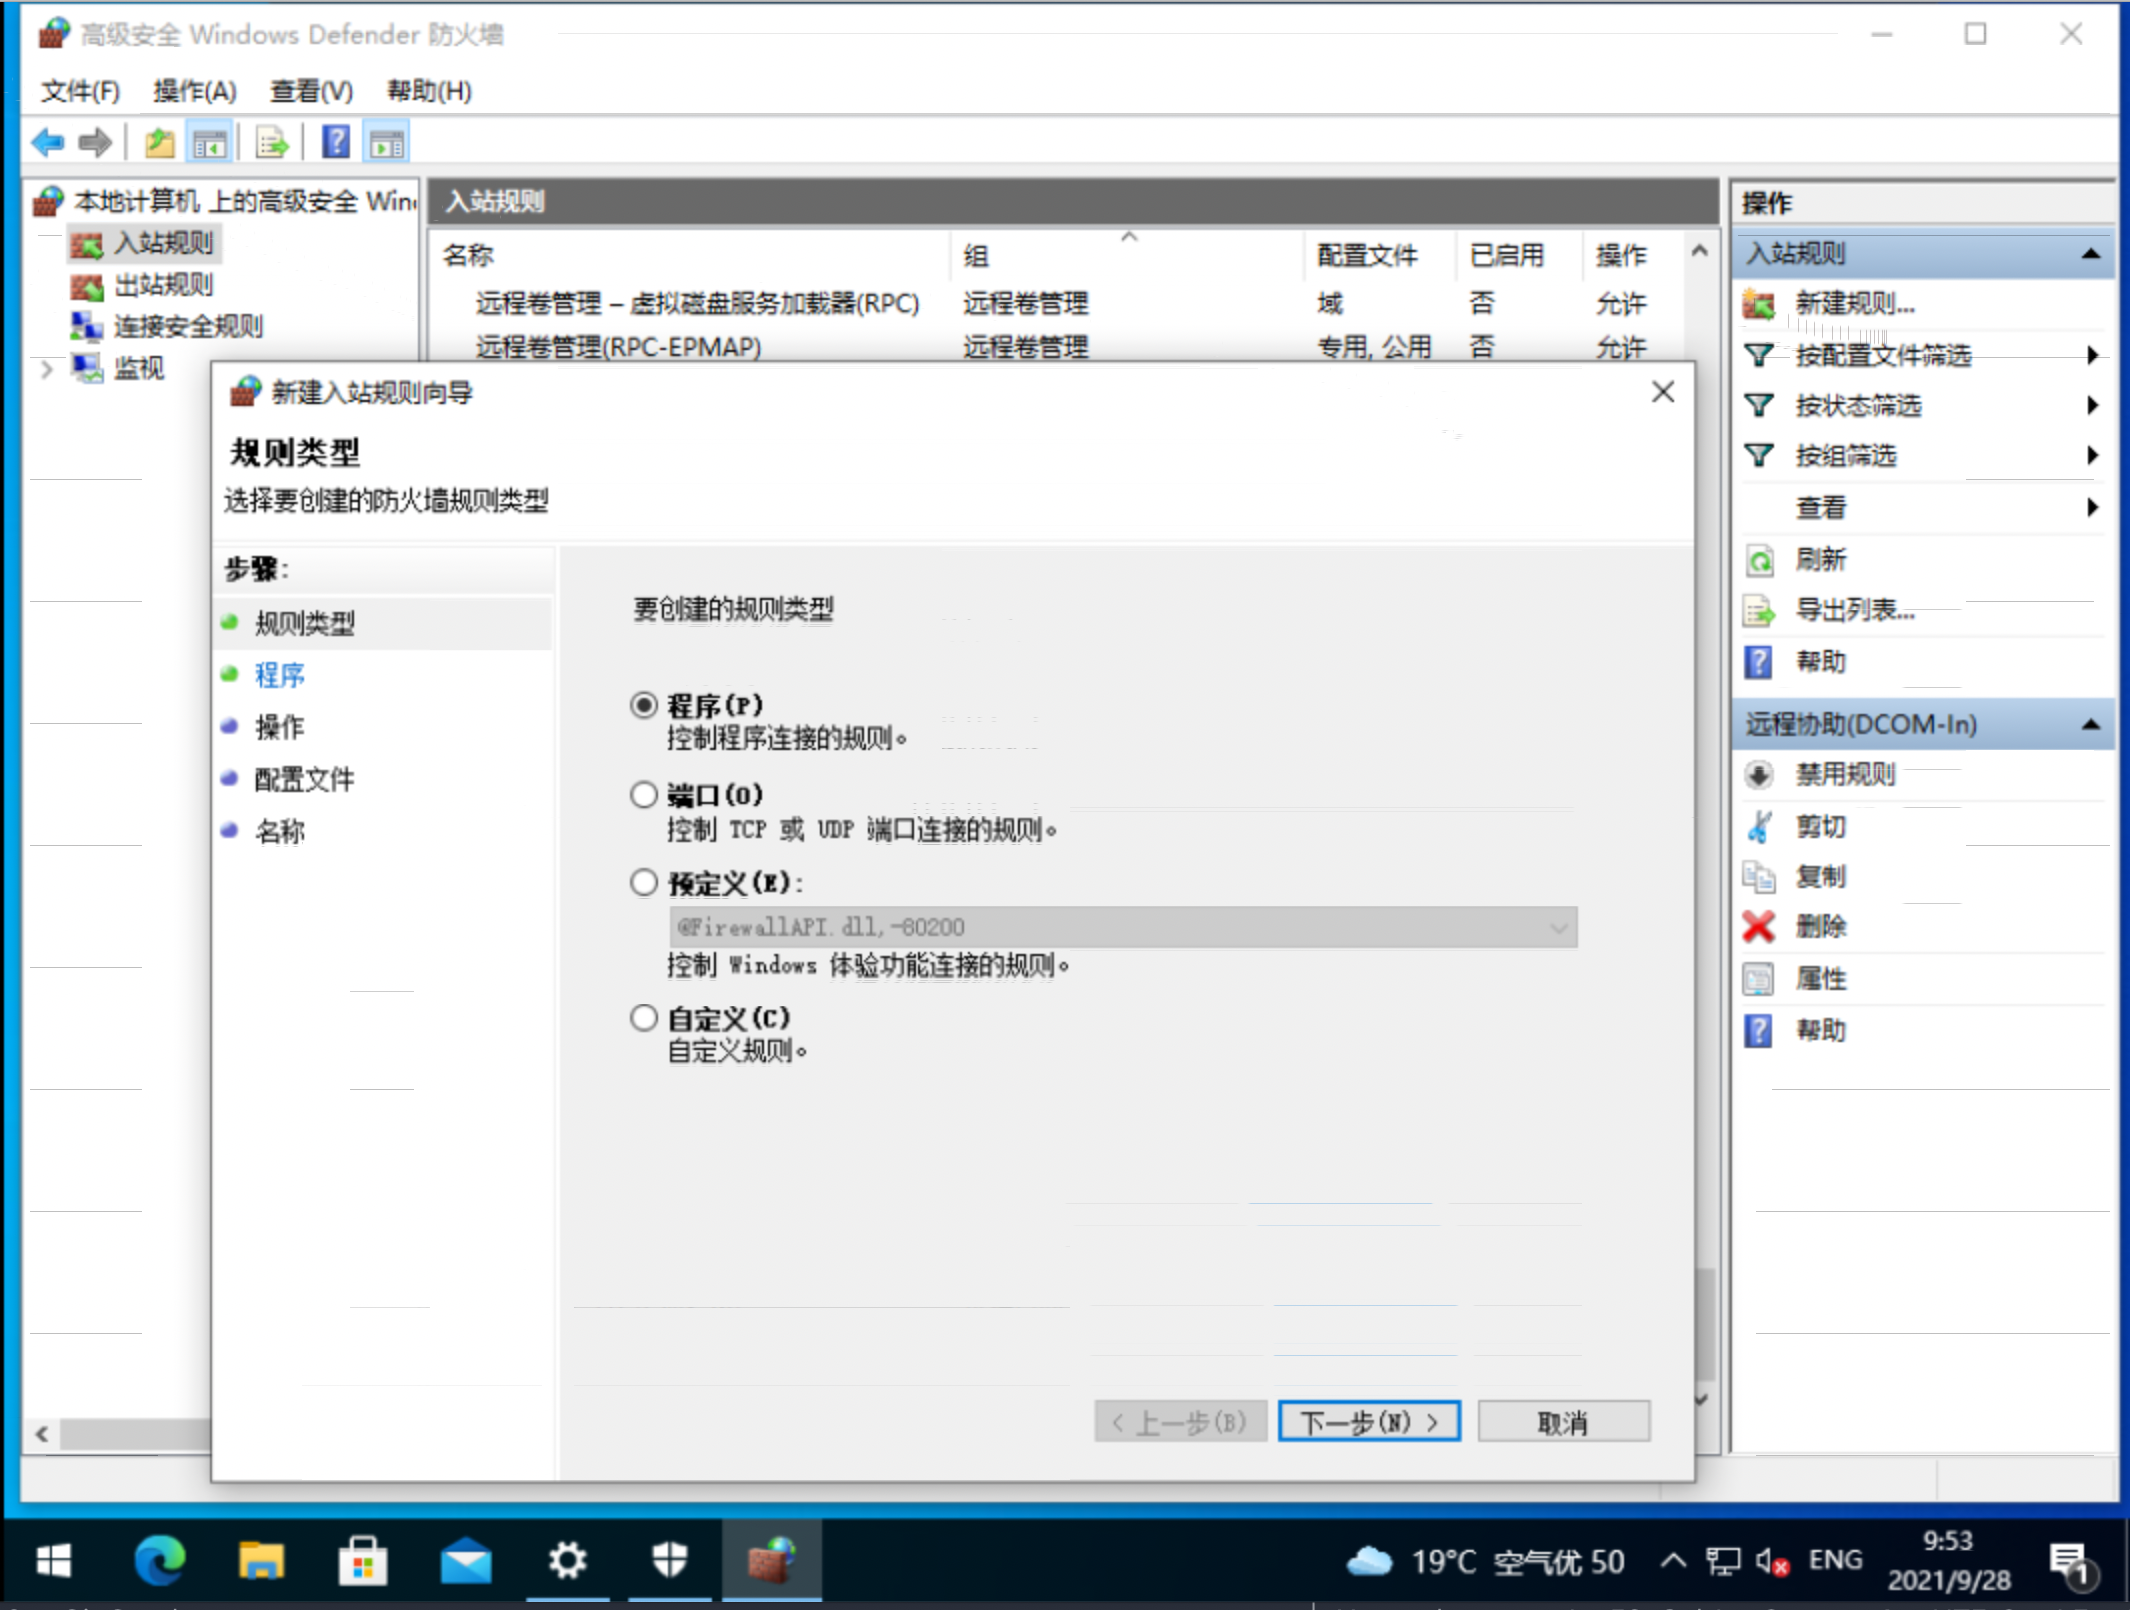
Task: Click the 禁用规则 icon
Action: (x=1759, y=775)
